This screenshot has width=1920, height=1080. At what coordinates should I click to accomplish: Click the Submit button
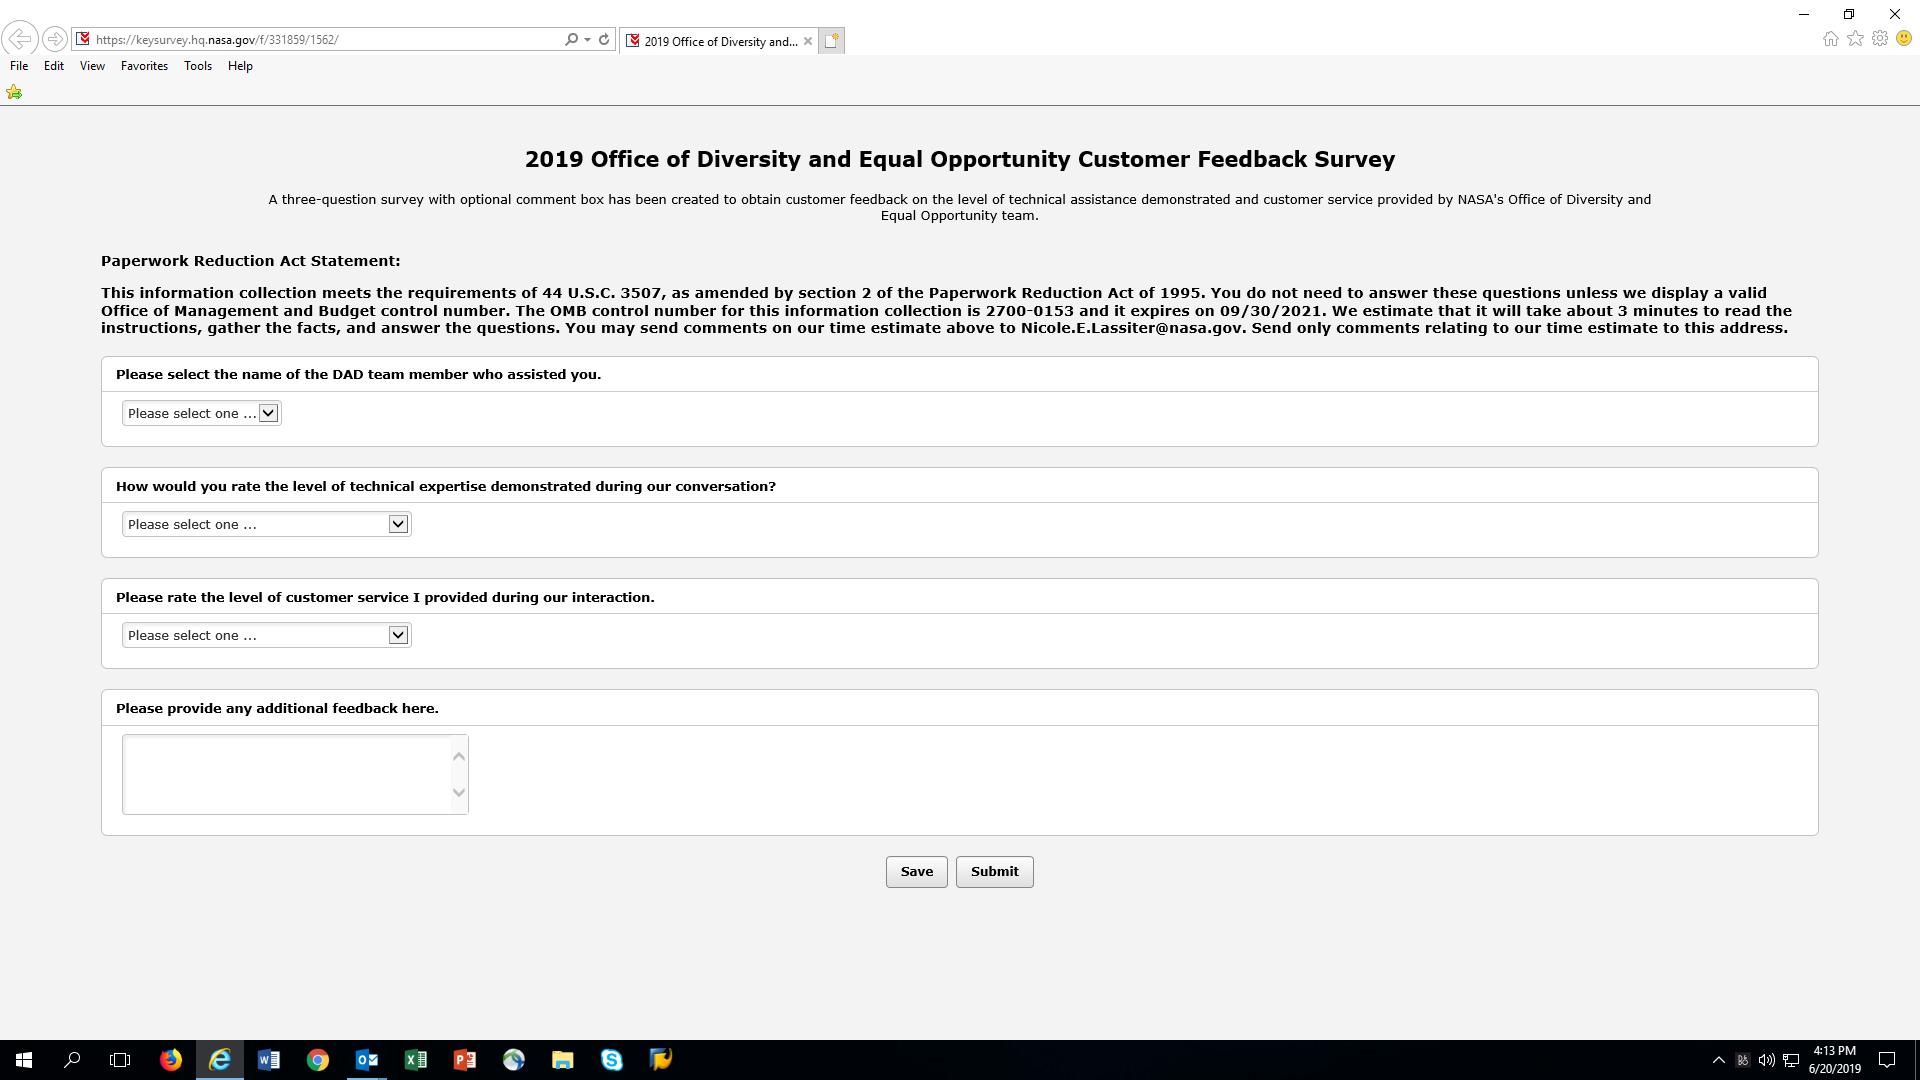(994, 872)
